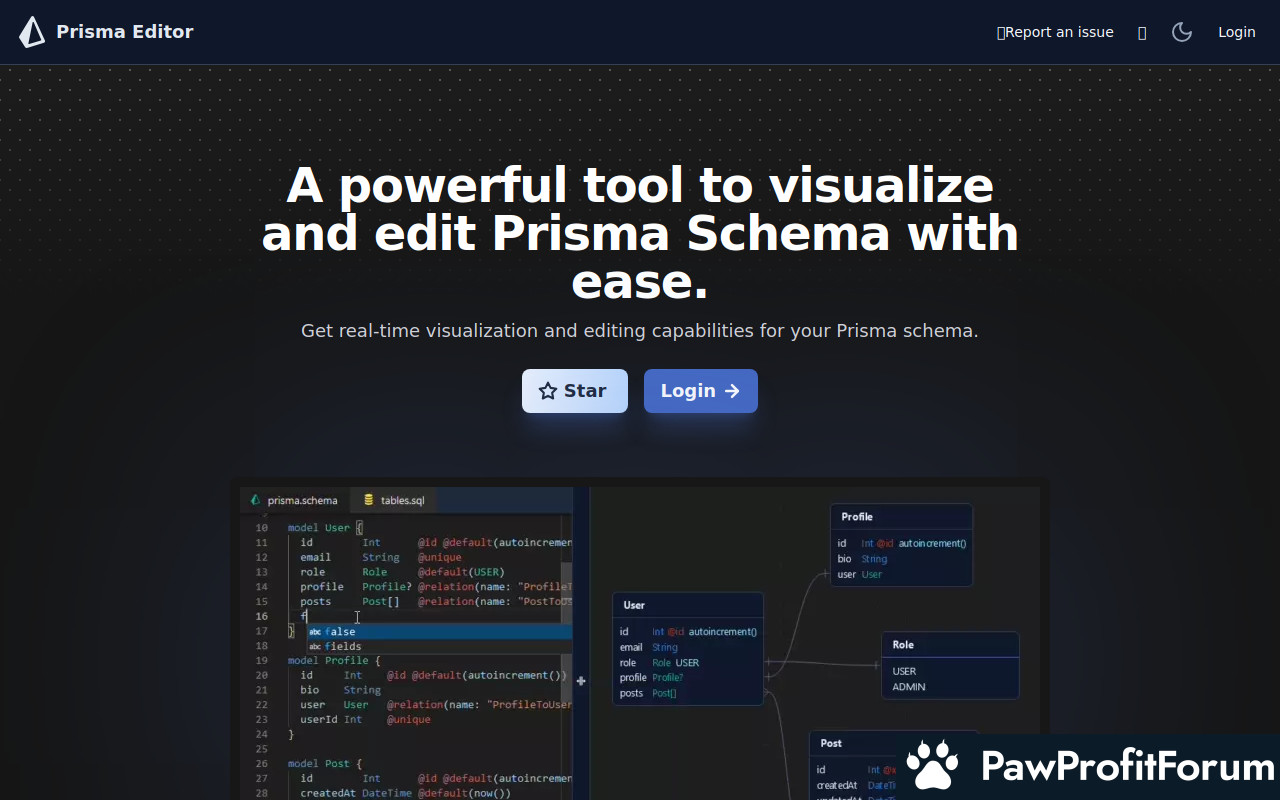Click the Profile model node header
1280x800 pixels.
[901, 517]
